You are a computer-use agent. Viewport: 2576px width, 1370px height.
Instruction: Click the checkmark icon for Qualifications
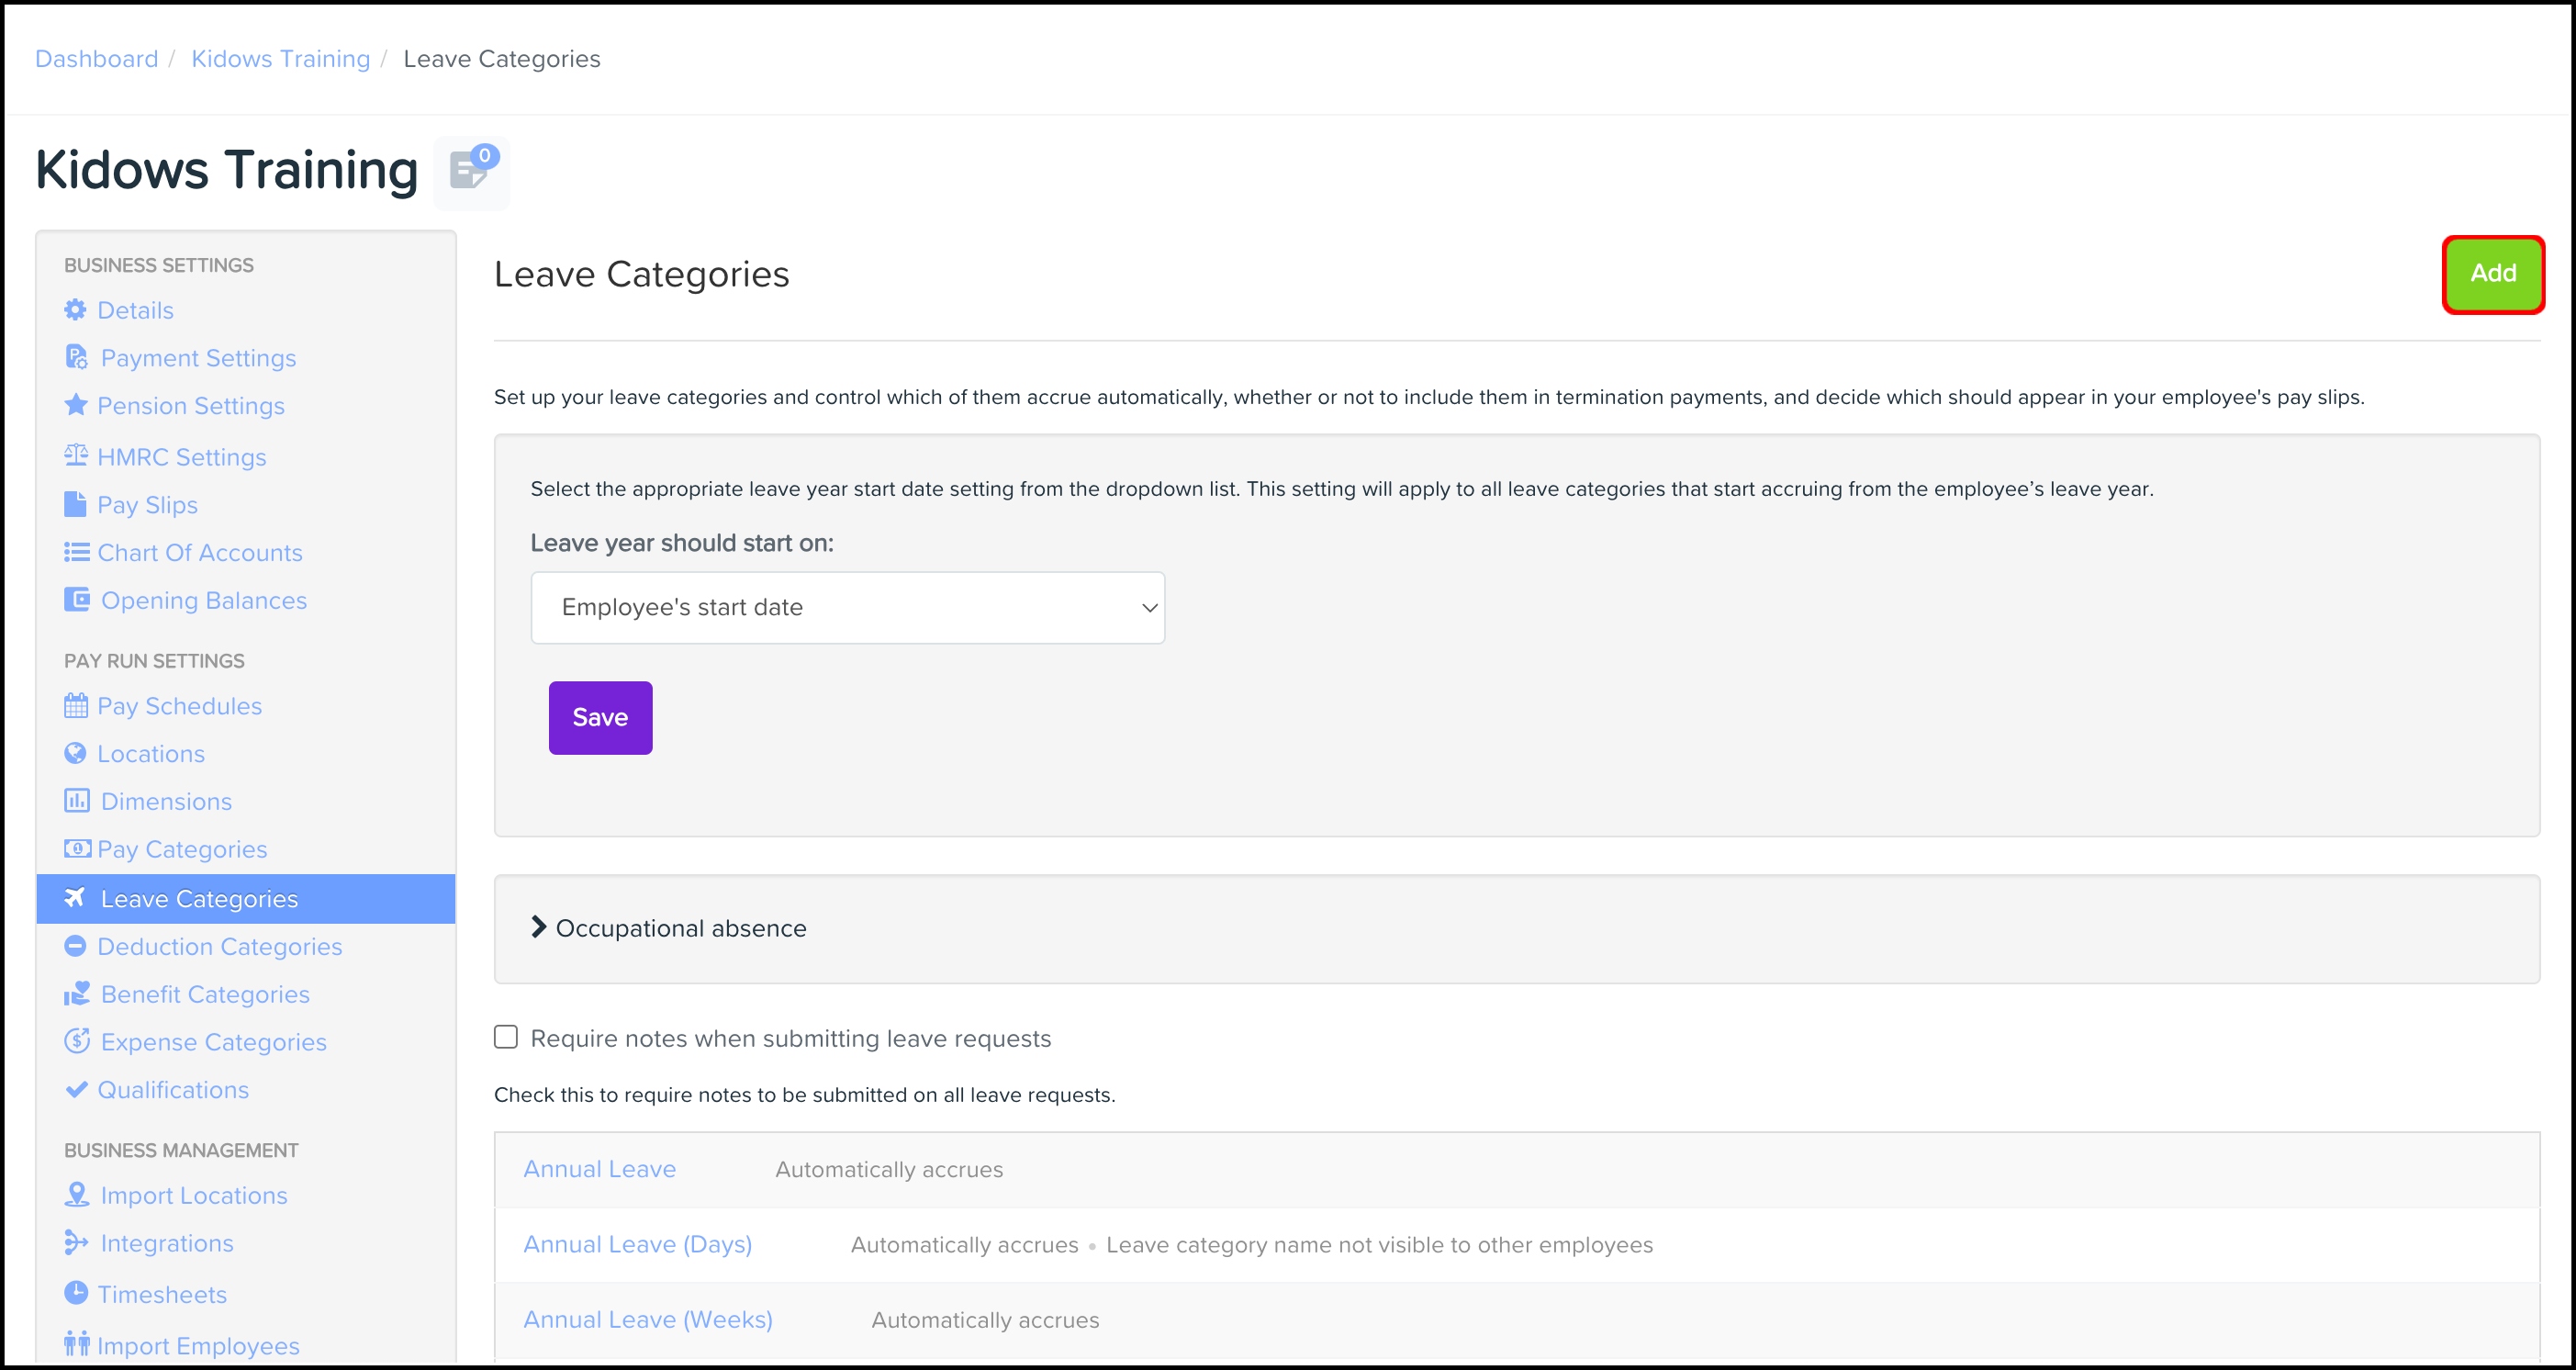click(76, 1089)
